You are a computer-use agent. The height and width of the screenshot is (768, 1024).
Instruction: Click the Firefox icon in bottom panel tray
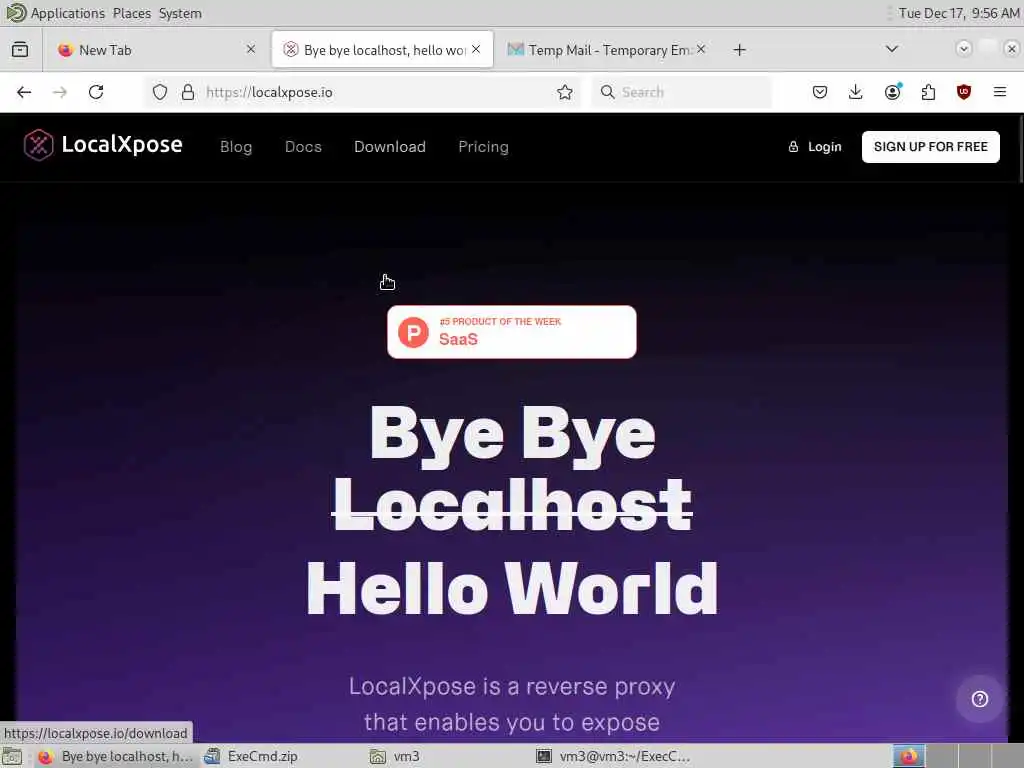(x=909, y=756)
